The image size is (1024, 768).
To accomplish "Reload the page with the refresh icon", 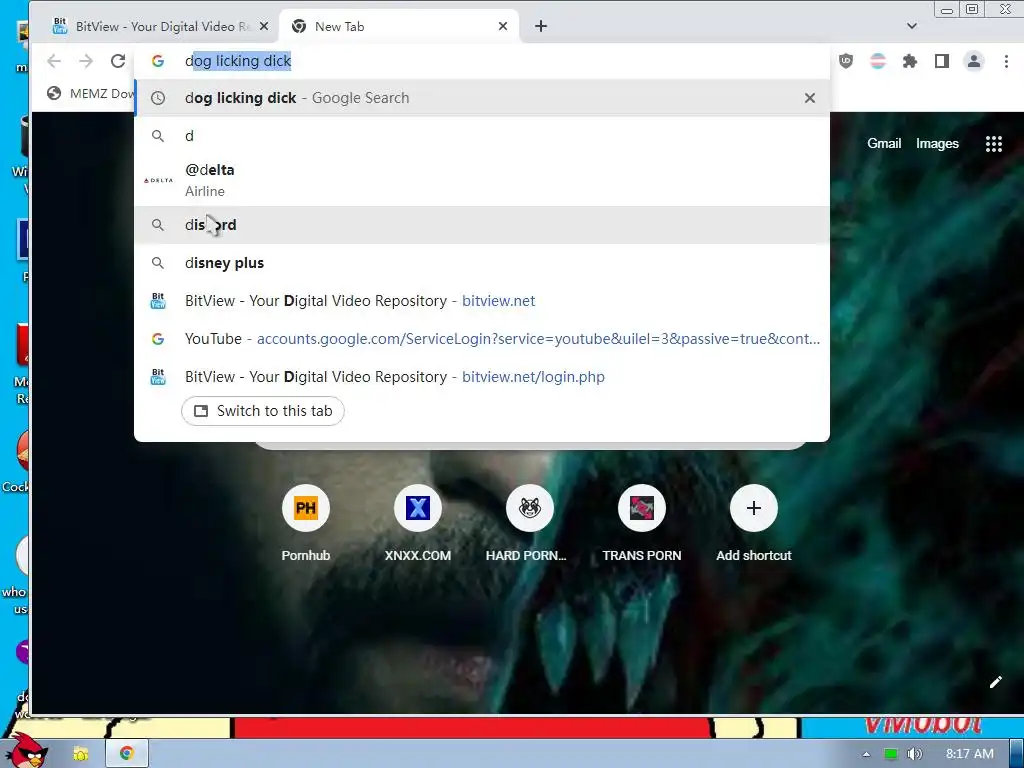I will [118, 61].
